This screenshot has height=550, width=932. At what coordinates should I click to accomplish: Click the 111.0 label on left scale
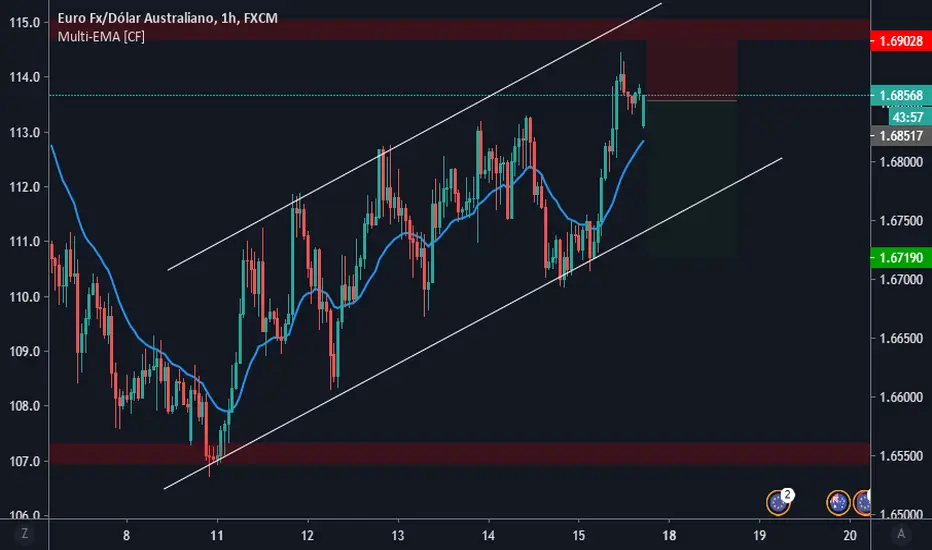click(x=25, y=242)
